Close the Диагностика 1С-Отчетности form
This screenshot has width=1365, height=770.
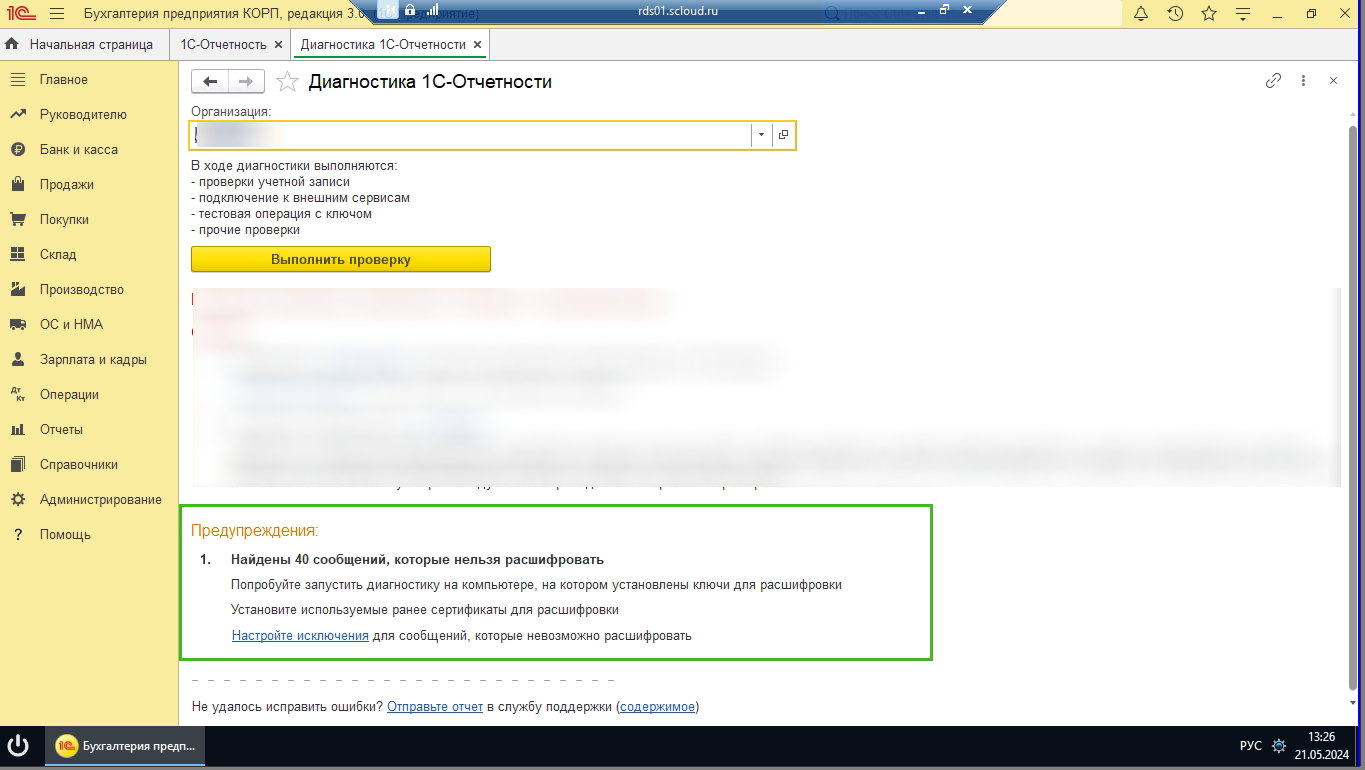[1333, 81]
